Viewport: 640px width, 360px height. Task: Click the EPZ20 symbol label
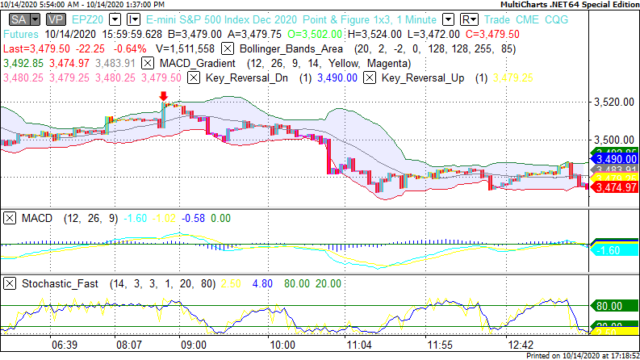pyautogui.click(x=88, y=20)
